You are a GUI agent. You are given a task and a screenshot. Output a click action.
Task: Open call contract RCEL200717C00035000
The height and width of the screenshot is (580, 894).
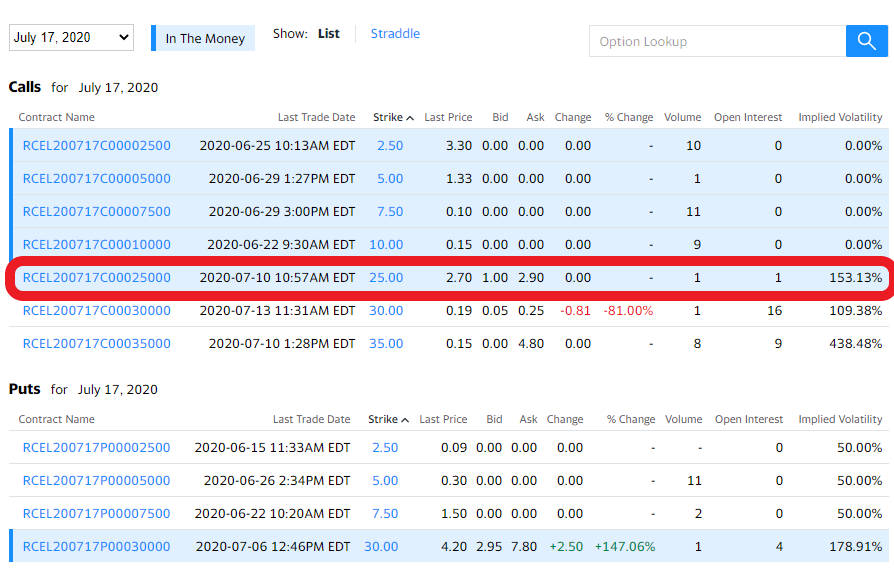(x=97, y=343)
